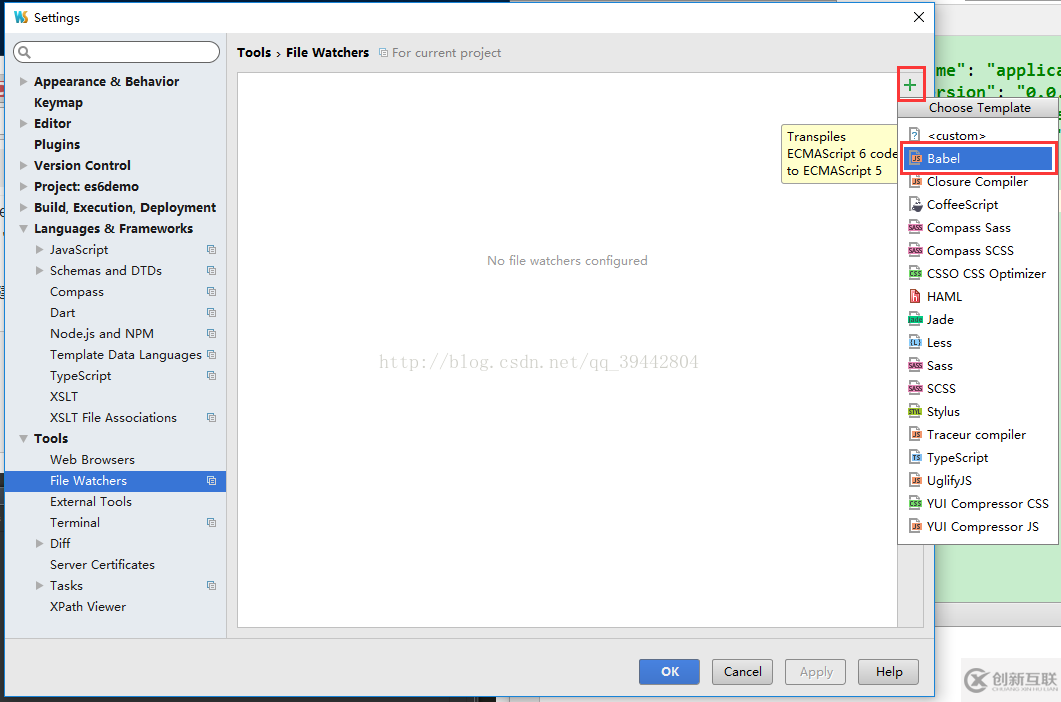Viewport: 1061px width, 702px height.
Task: Open the Version Control section
Action: click(x=82, y=165)
